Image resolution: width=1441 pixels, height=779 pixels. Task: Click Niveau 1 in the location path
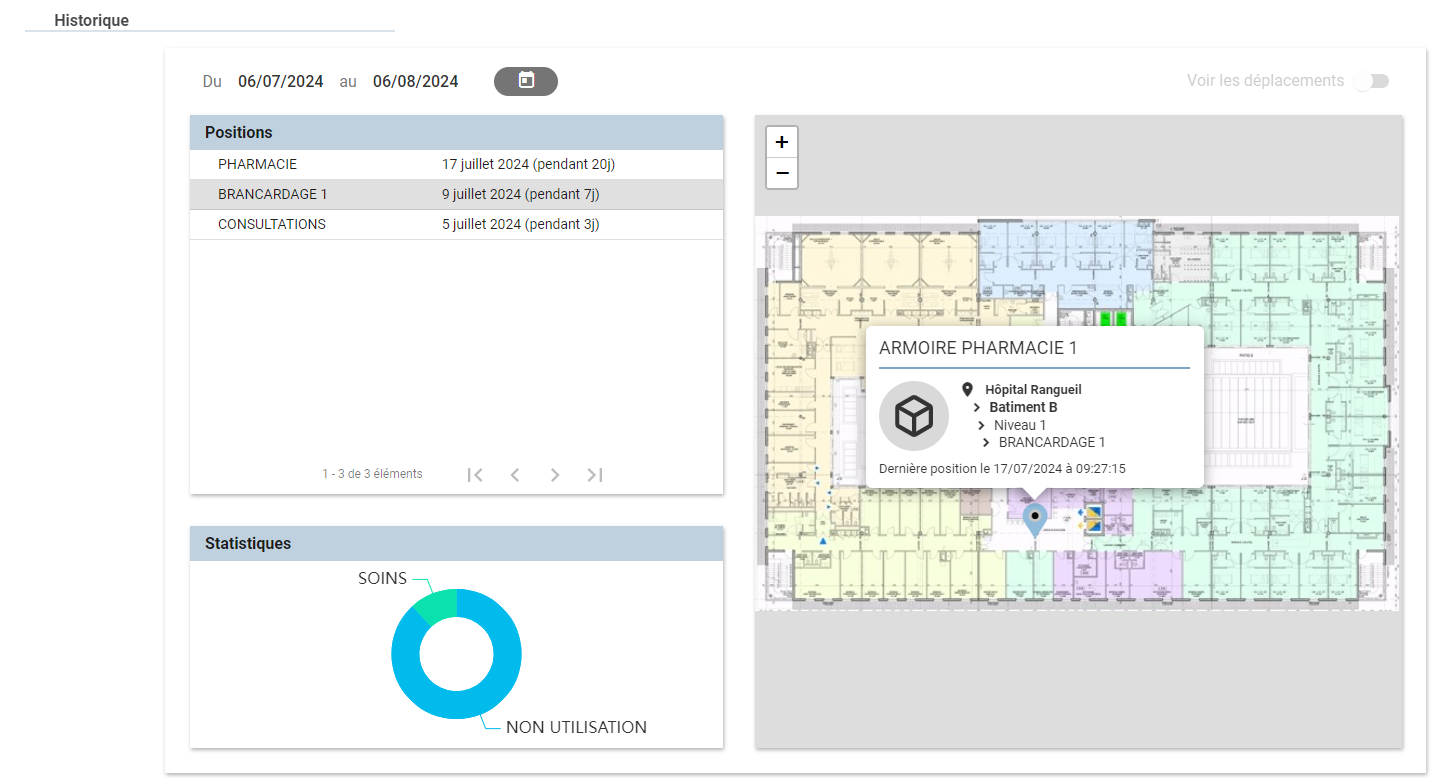click(x=1020, y=426)
